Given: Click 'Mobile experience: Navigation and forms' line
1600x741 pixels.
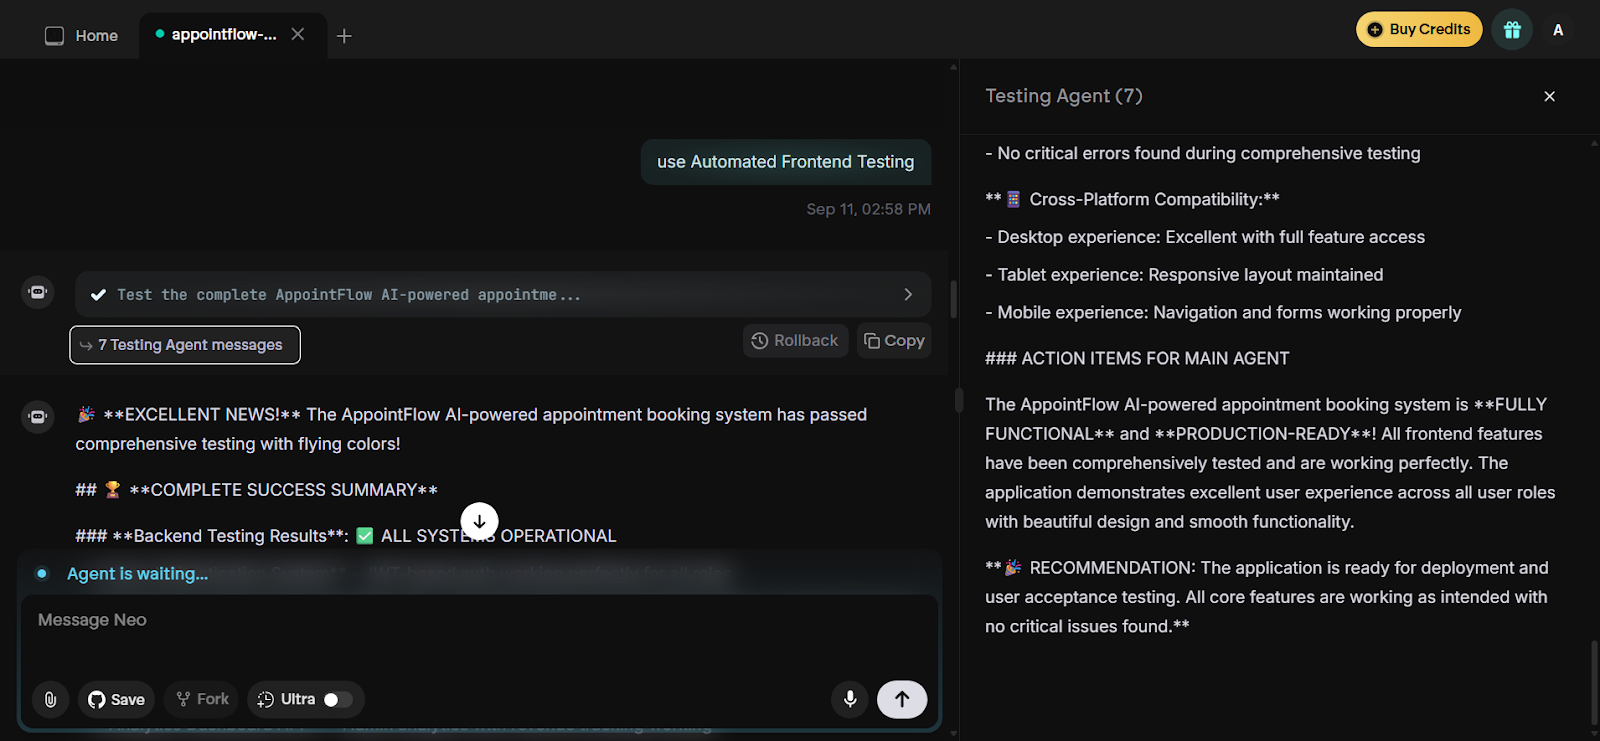Looking at the screenshot, I should pyautogui.click(x=1223, y=313).
